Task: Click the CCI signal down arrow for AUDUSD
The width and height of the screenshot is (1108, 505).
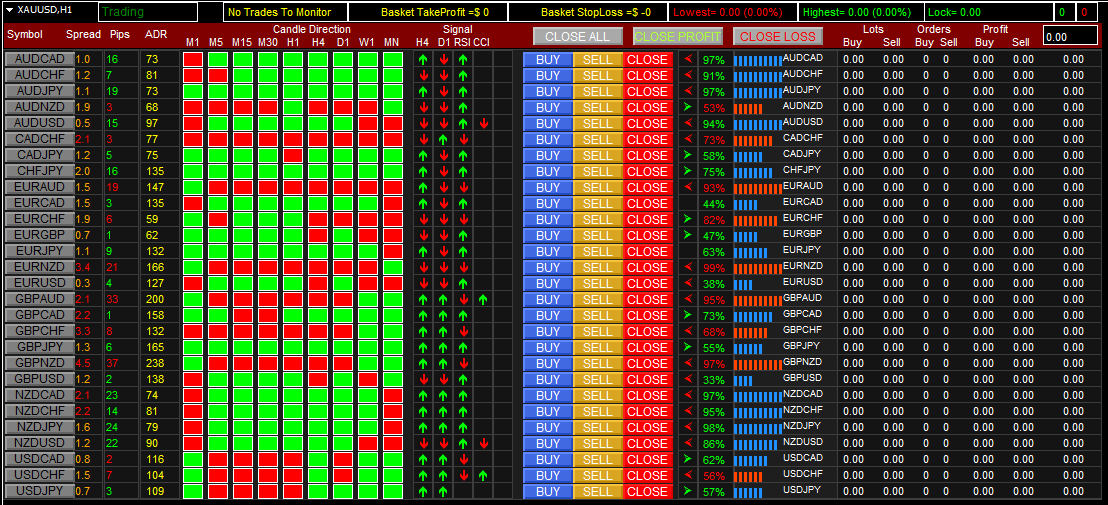Action: (x=483, y=124)
